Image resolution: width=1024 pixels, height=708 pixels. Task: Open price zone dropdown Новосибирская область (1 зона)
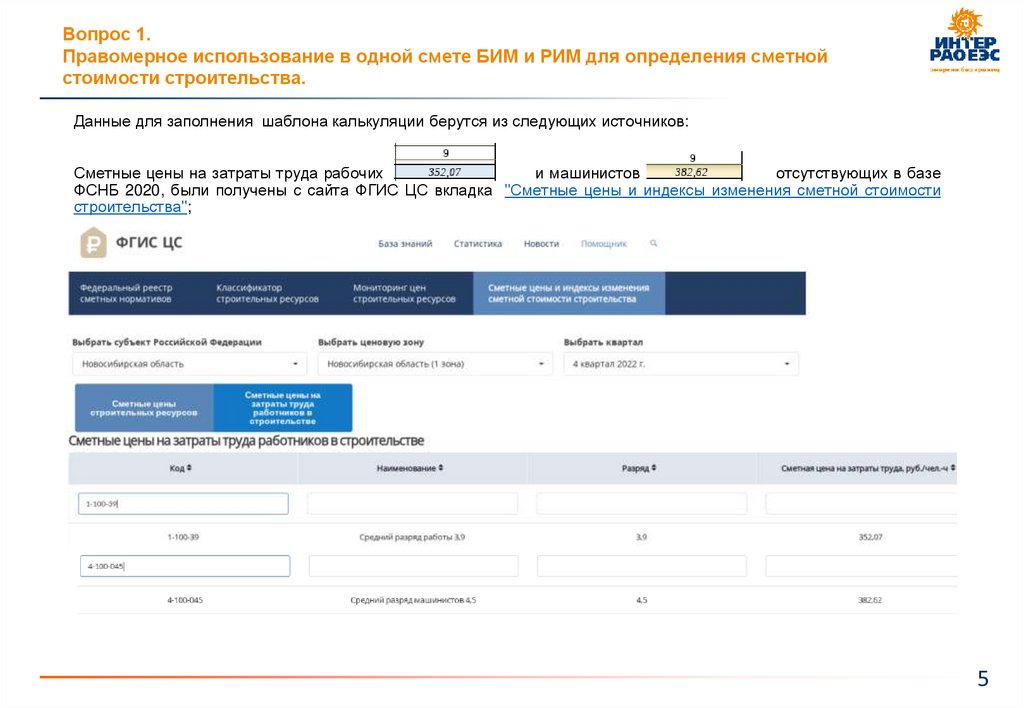(x=435, y=364)
